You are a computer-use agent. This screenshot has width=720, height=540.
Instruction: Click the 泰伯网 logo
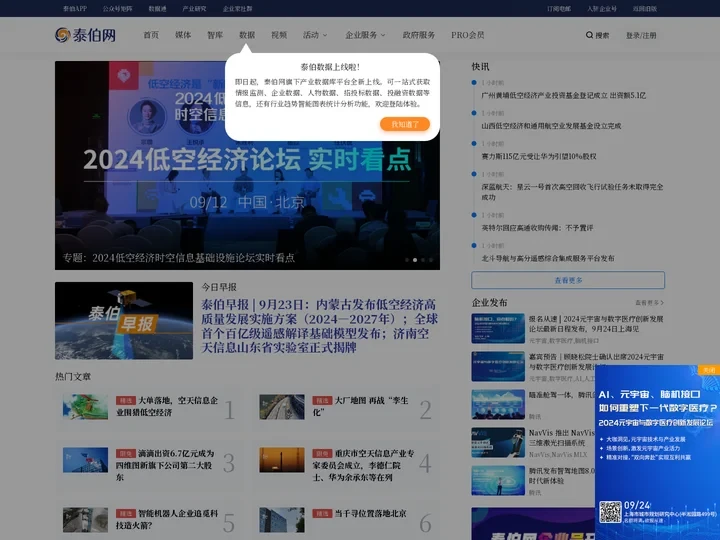pos(85,35)
